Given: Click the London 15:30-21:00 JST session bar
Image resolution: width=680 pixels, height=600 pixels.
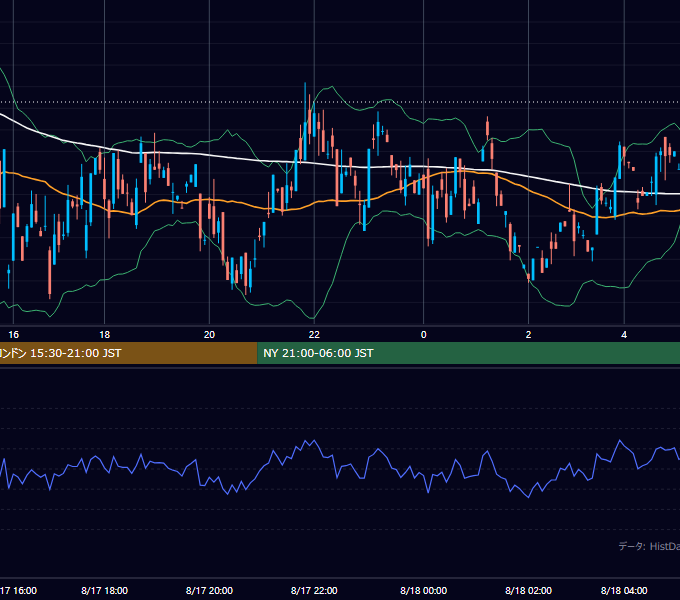Looking at the screenshot, I should click(128, 353).
